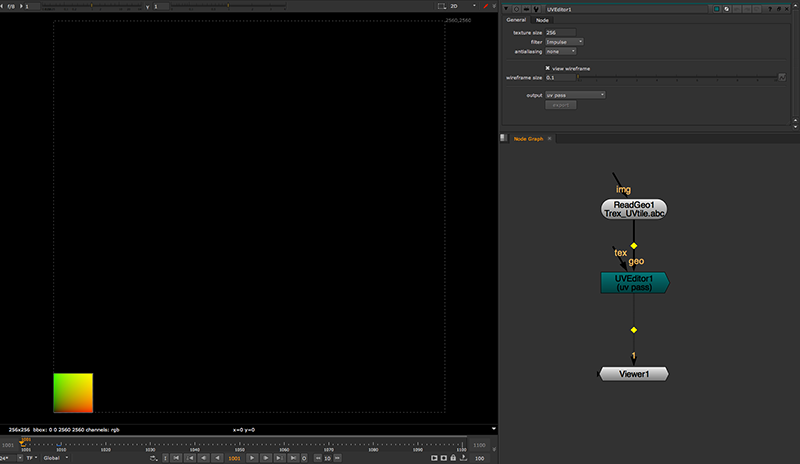The width and height of the screenshot is (800, 464).
Task: Click the center-node icon in properties header
Action: [x=516, y=8]
